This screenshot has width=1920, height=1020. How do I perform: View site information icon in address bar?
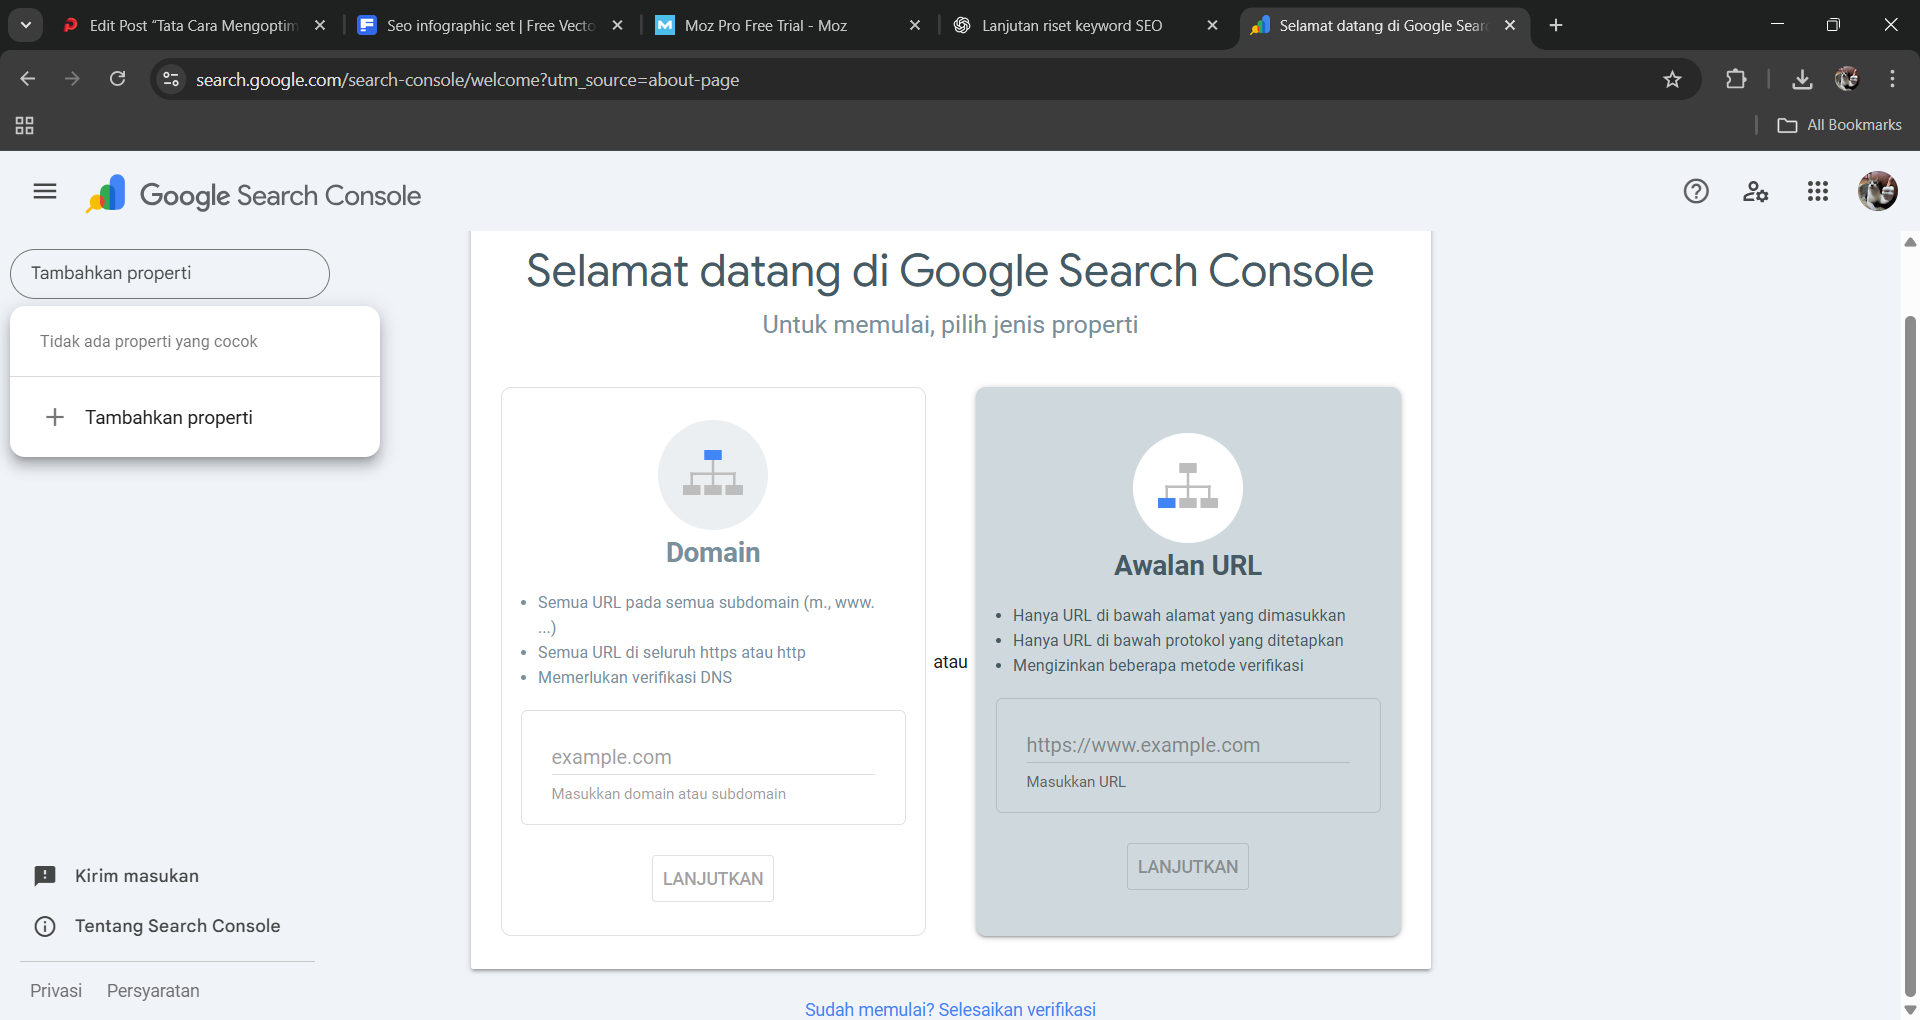point(171,79)
